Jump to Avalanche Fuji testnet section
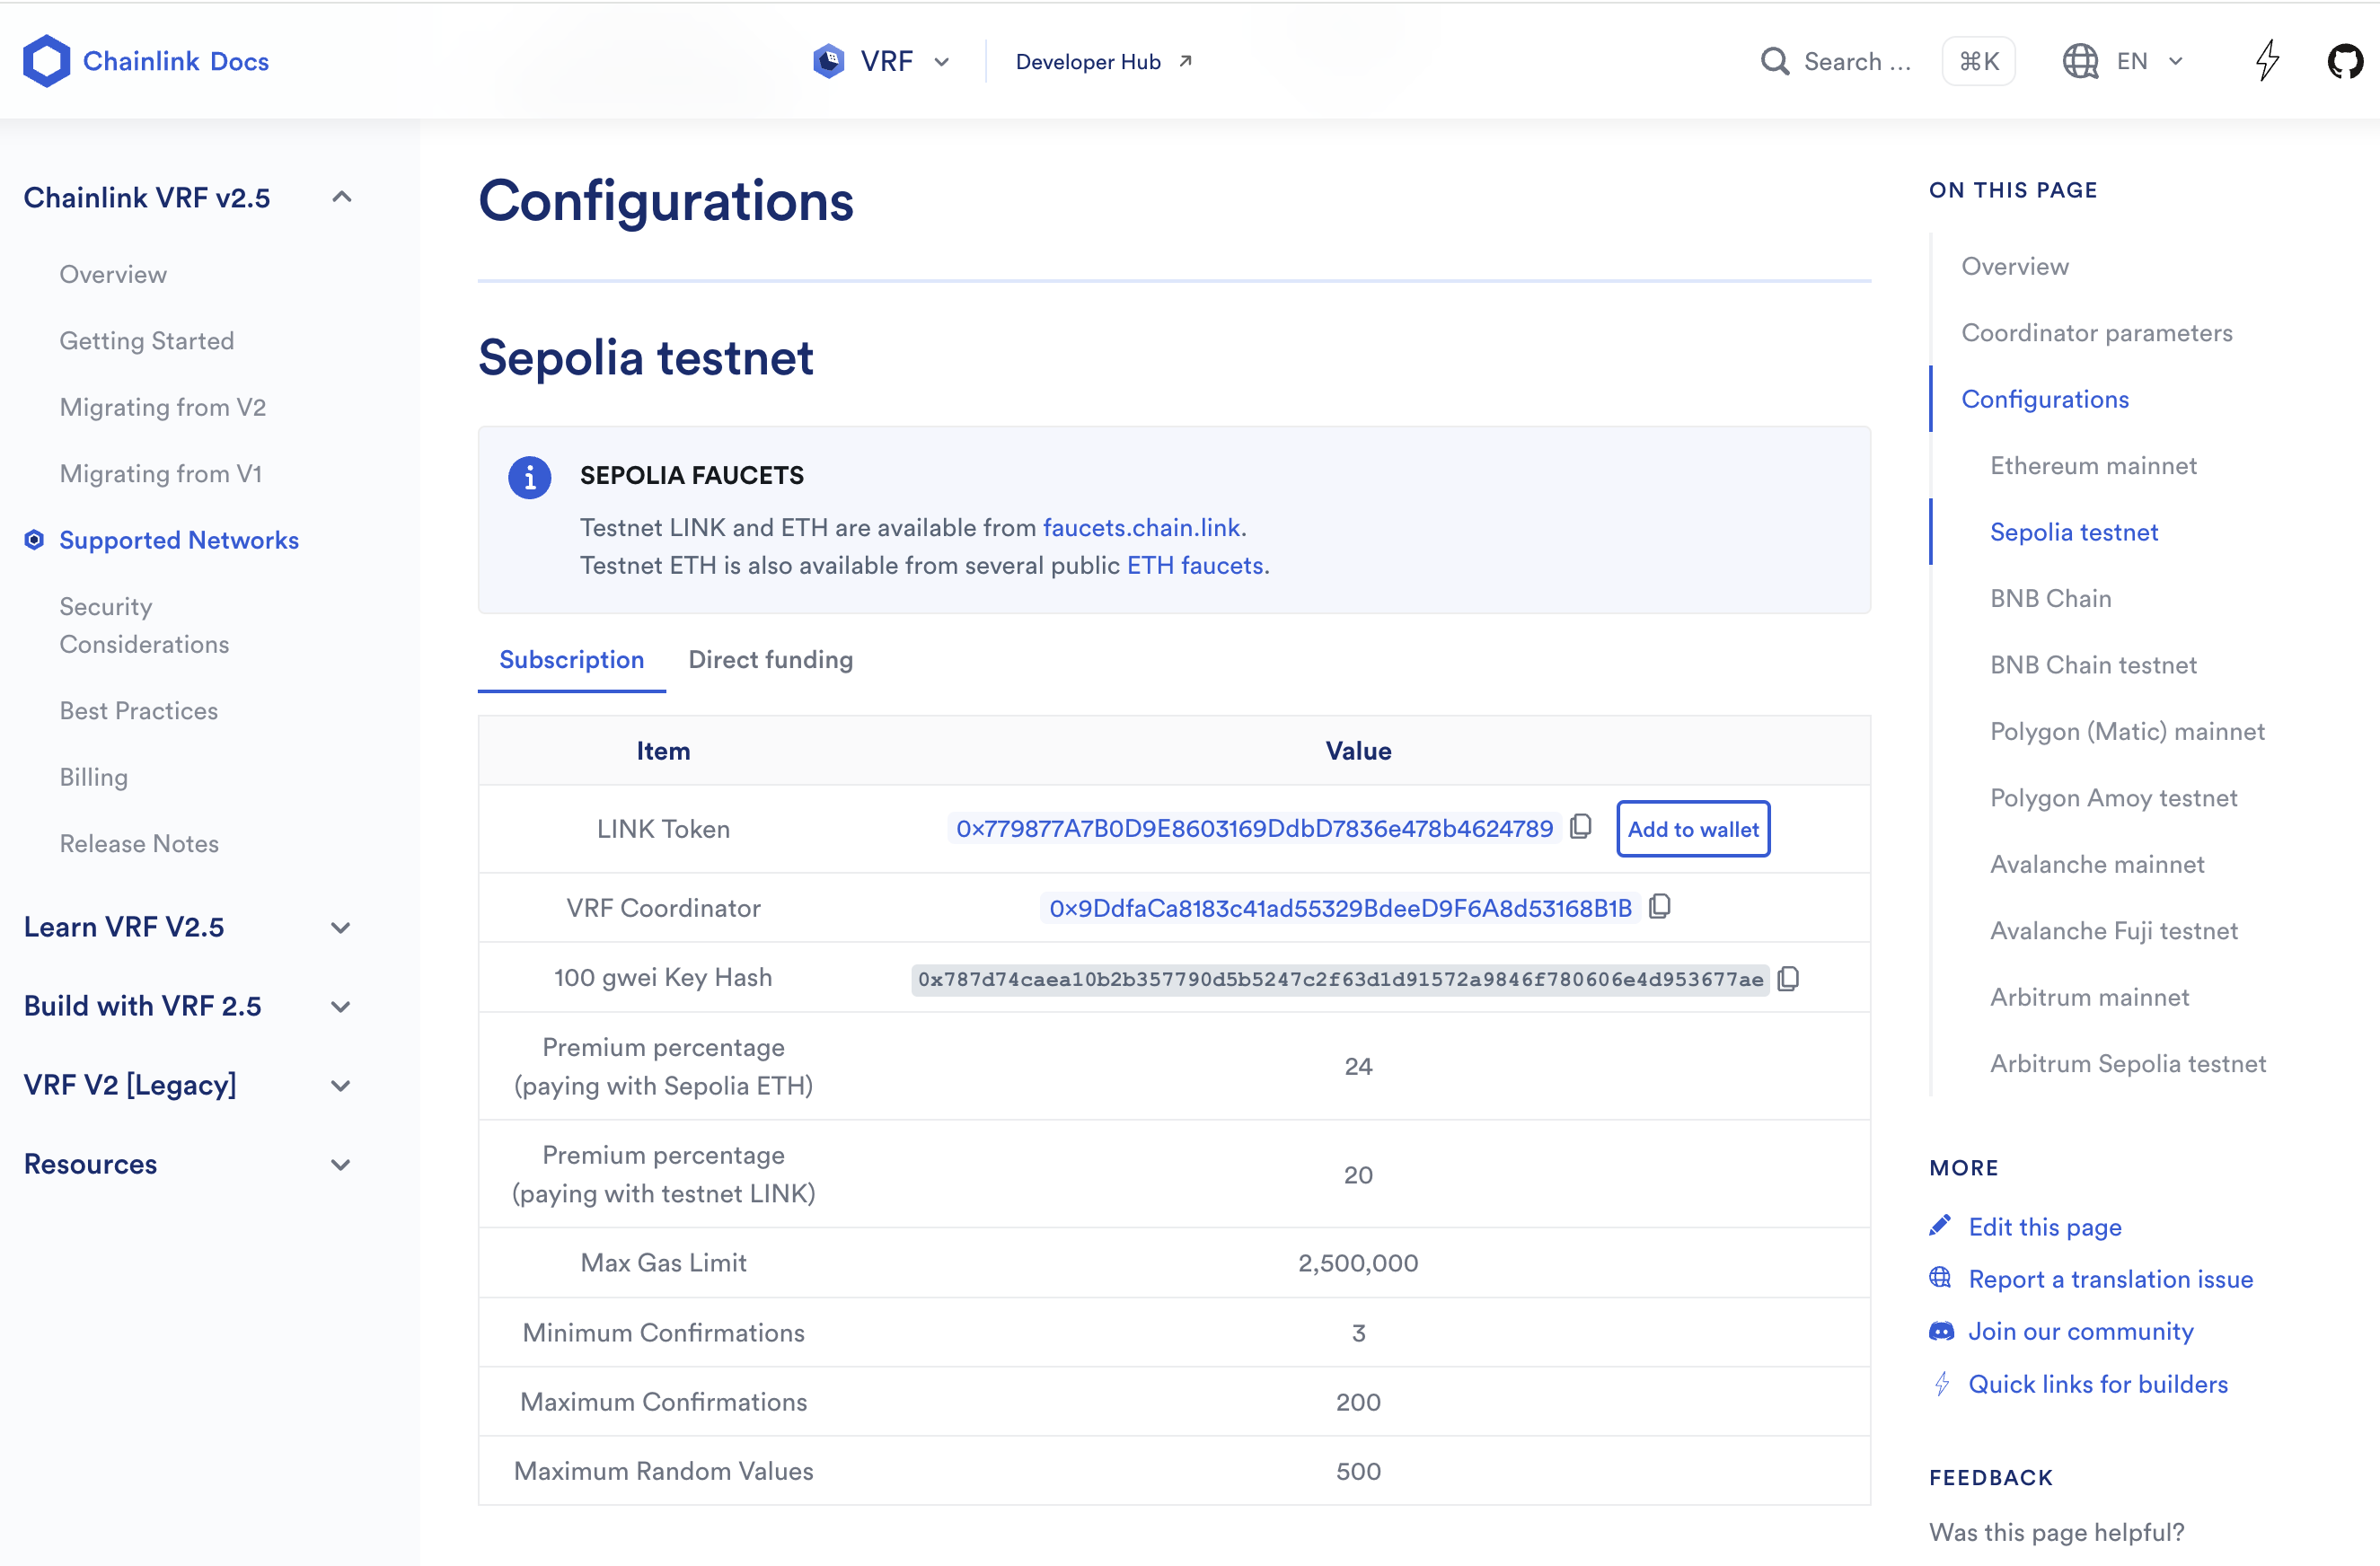This screenshot has width=2380, height=1566. coord(2114,931)
